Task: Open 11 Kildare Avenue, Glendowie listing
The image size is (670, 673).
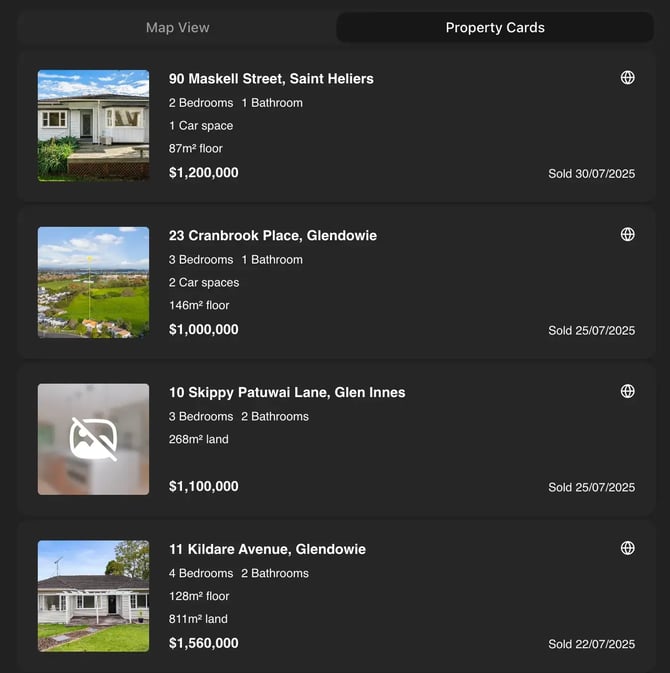Action: coord(267,550)
